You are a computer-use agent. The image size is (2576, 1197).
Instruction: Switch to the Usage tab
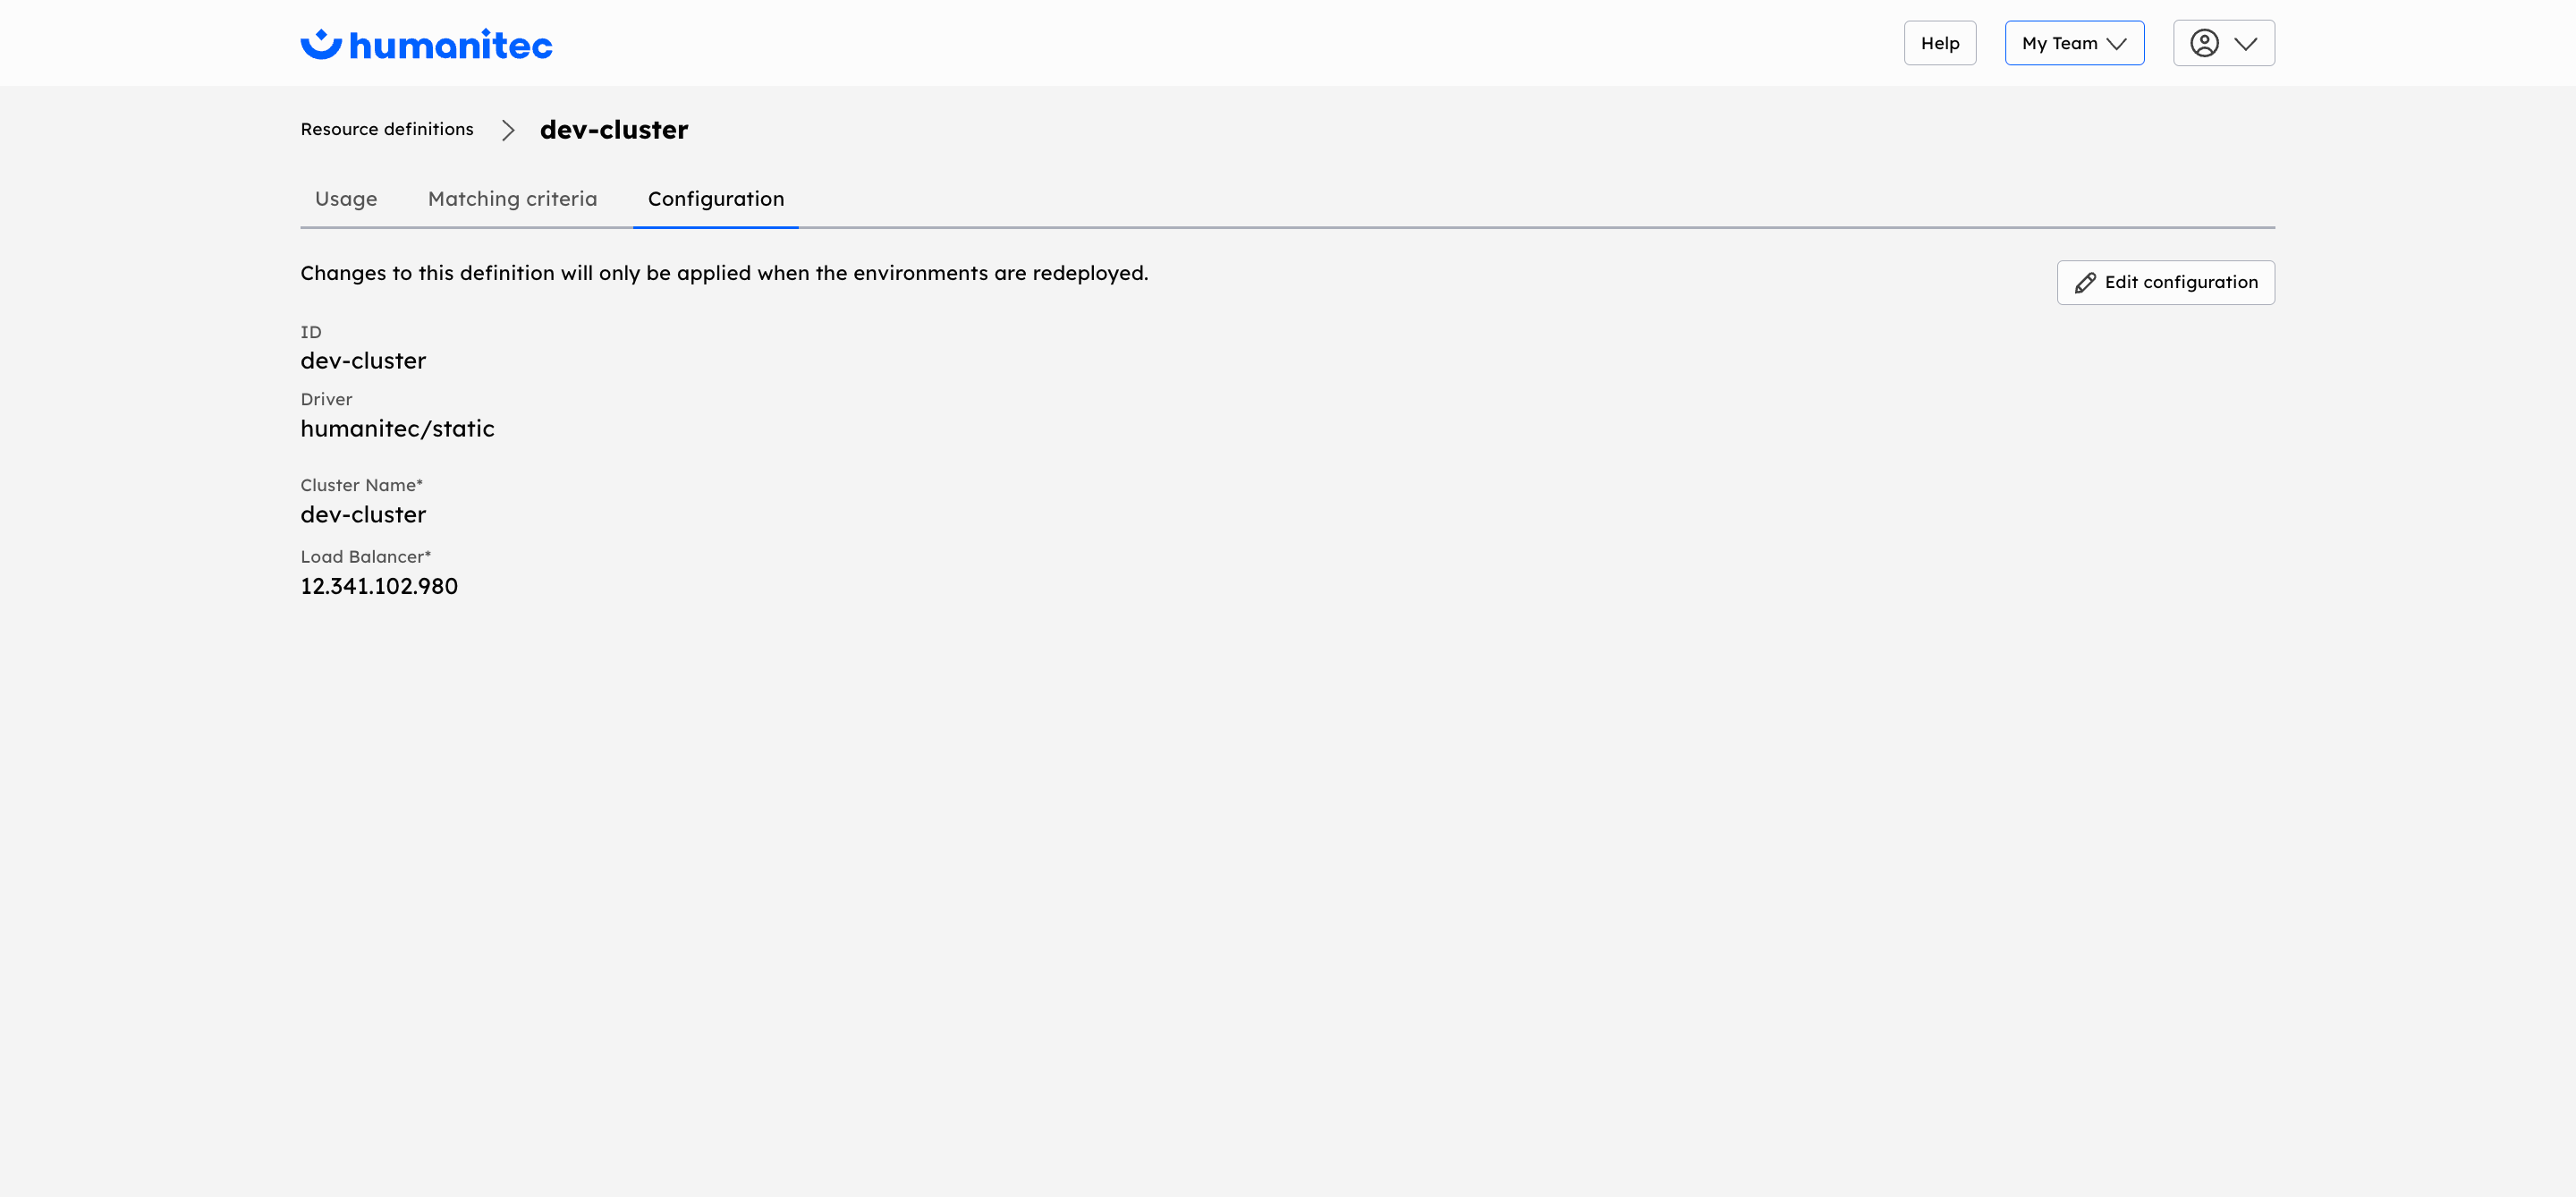tap(346, 199)
